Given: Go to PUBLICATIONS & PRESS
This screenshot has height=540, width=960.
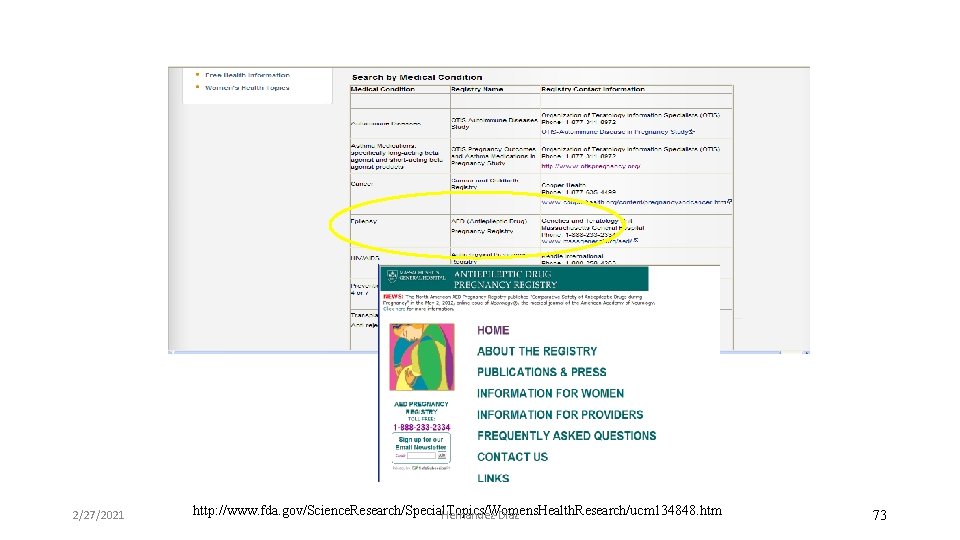Looking at the screenshot, I should [x=542, y=372].
